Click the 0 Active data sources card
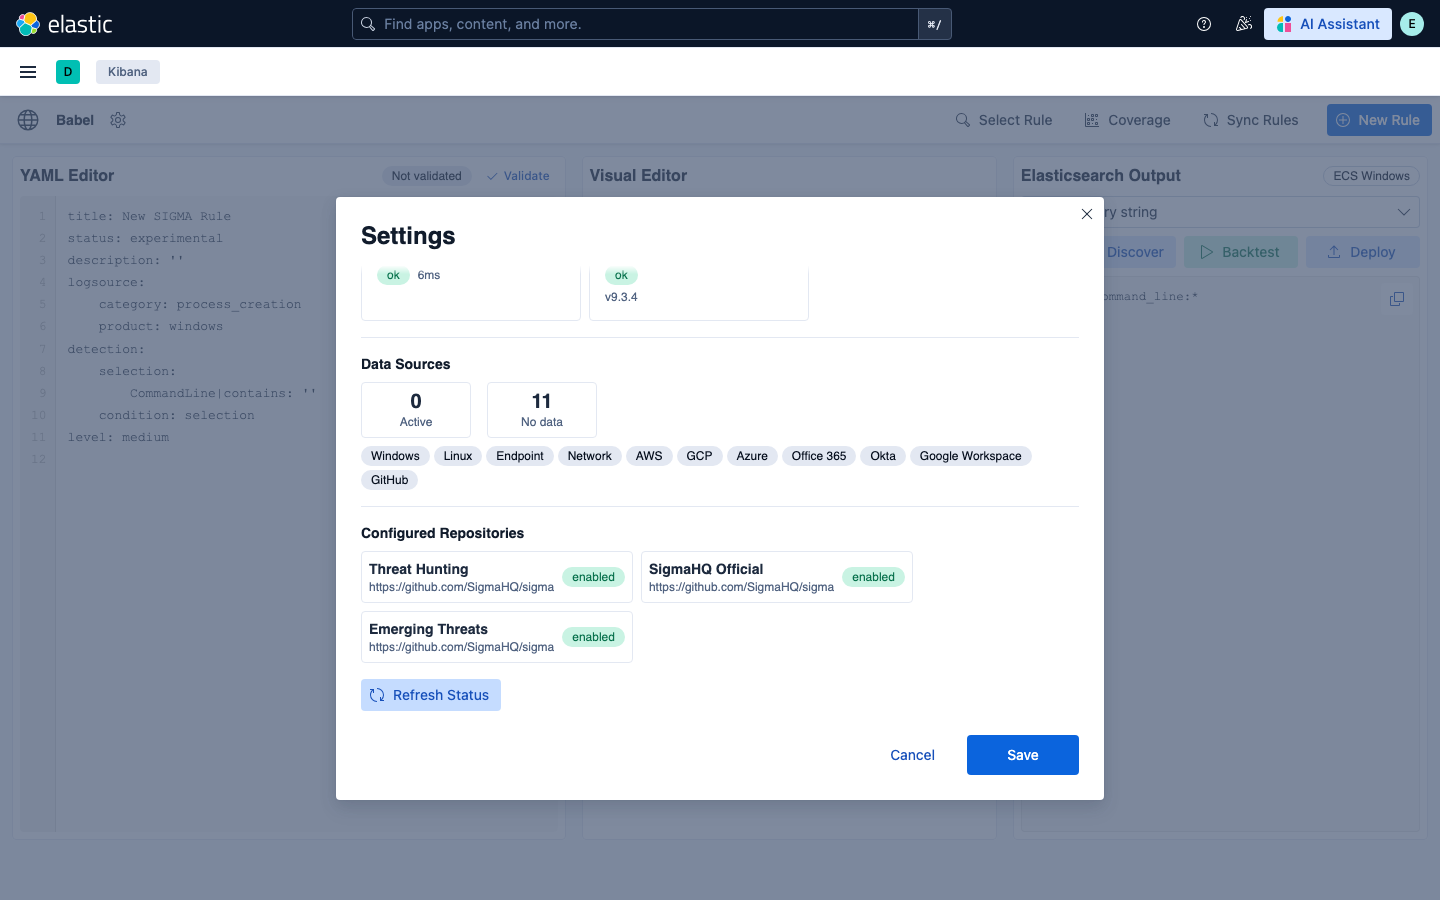Viewport: 1440px width, 900px height. (x=416, y=410)
